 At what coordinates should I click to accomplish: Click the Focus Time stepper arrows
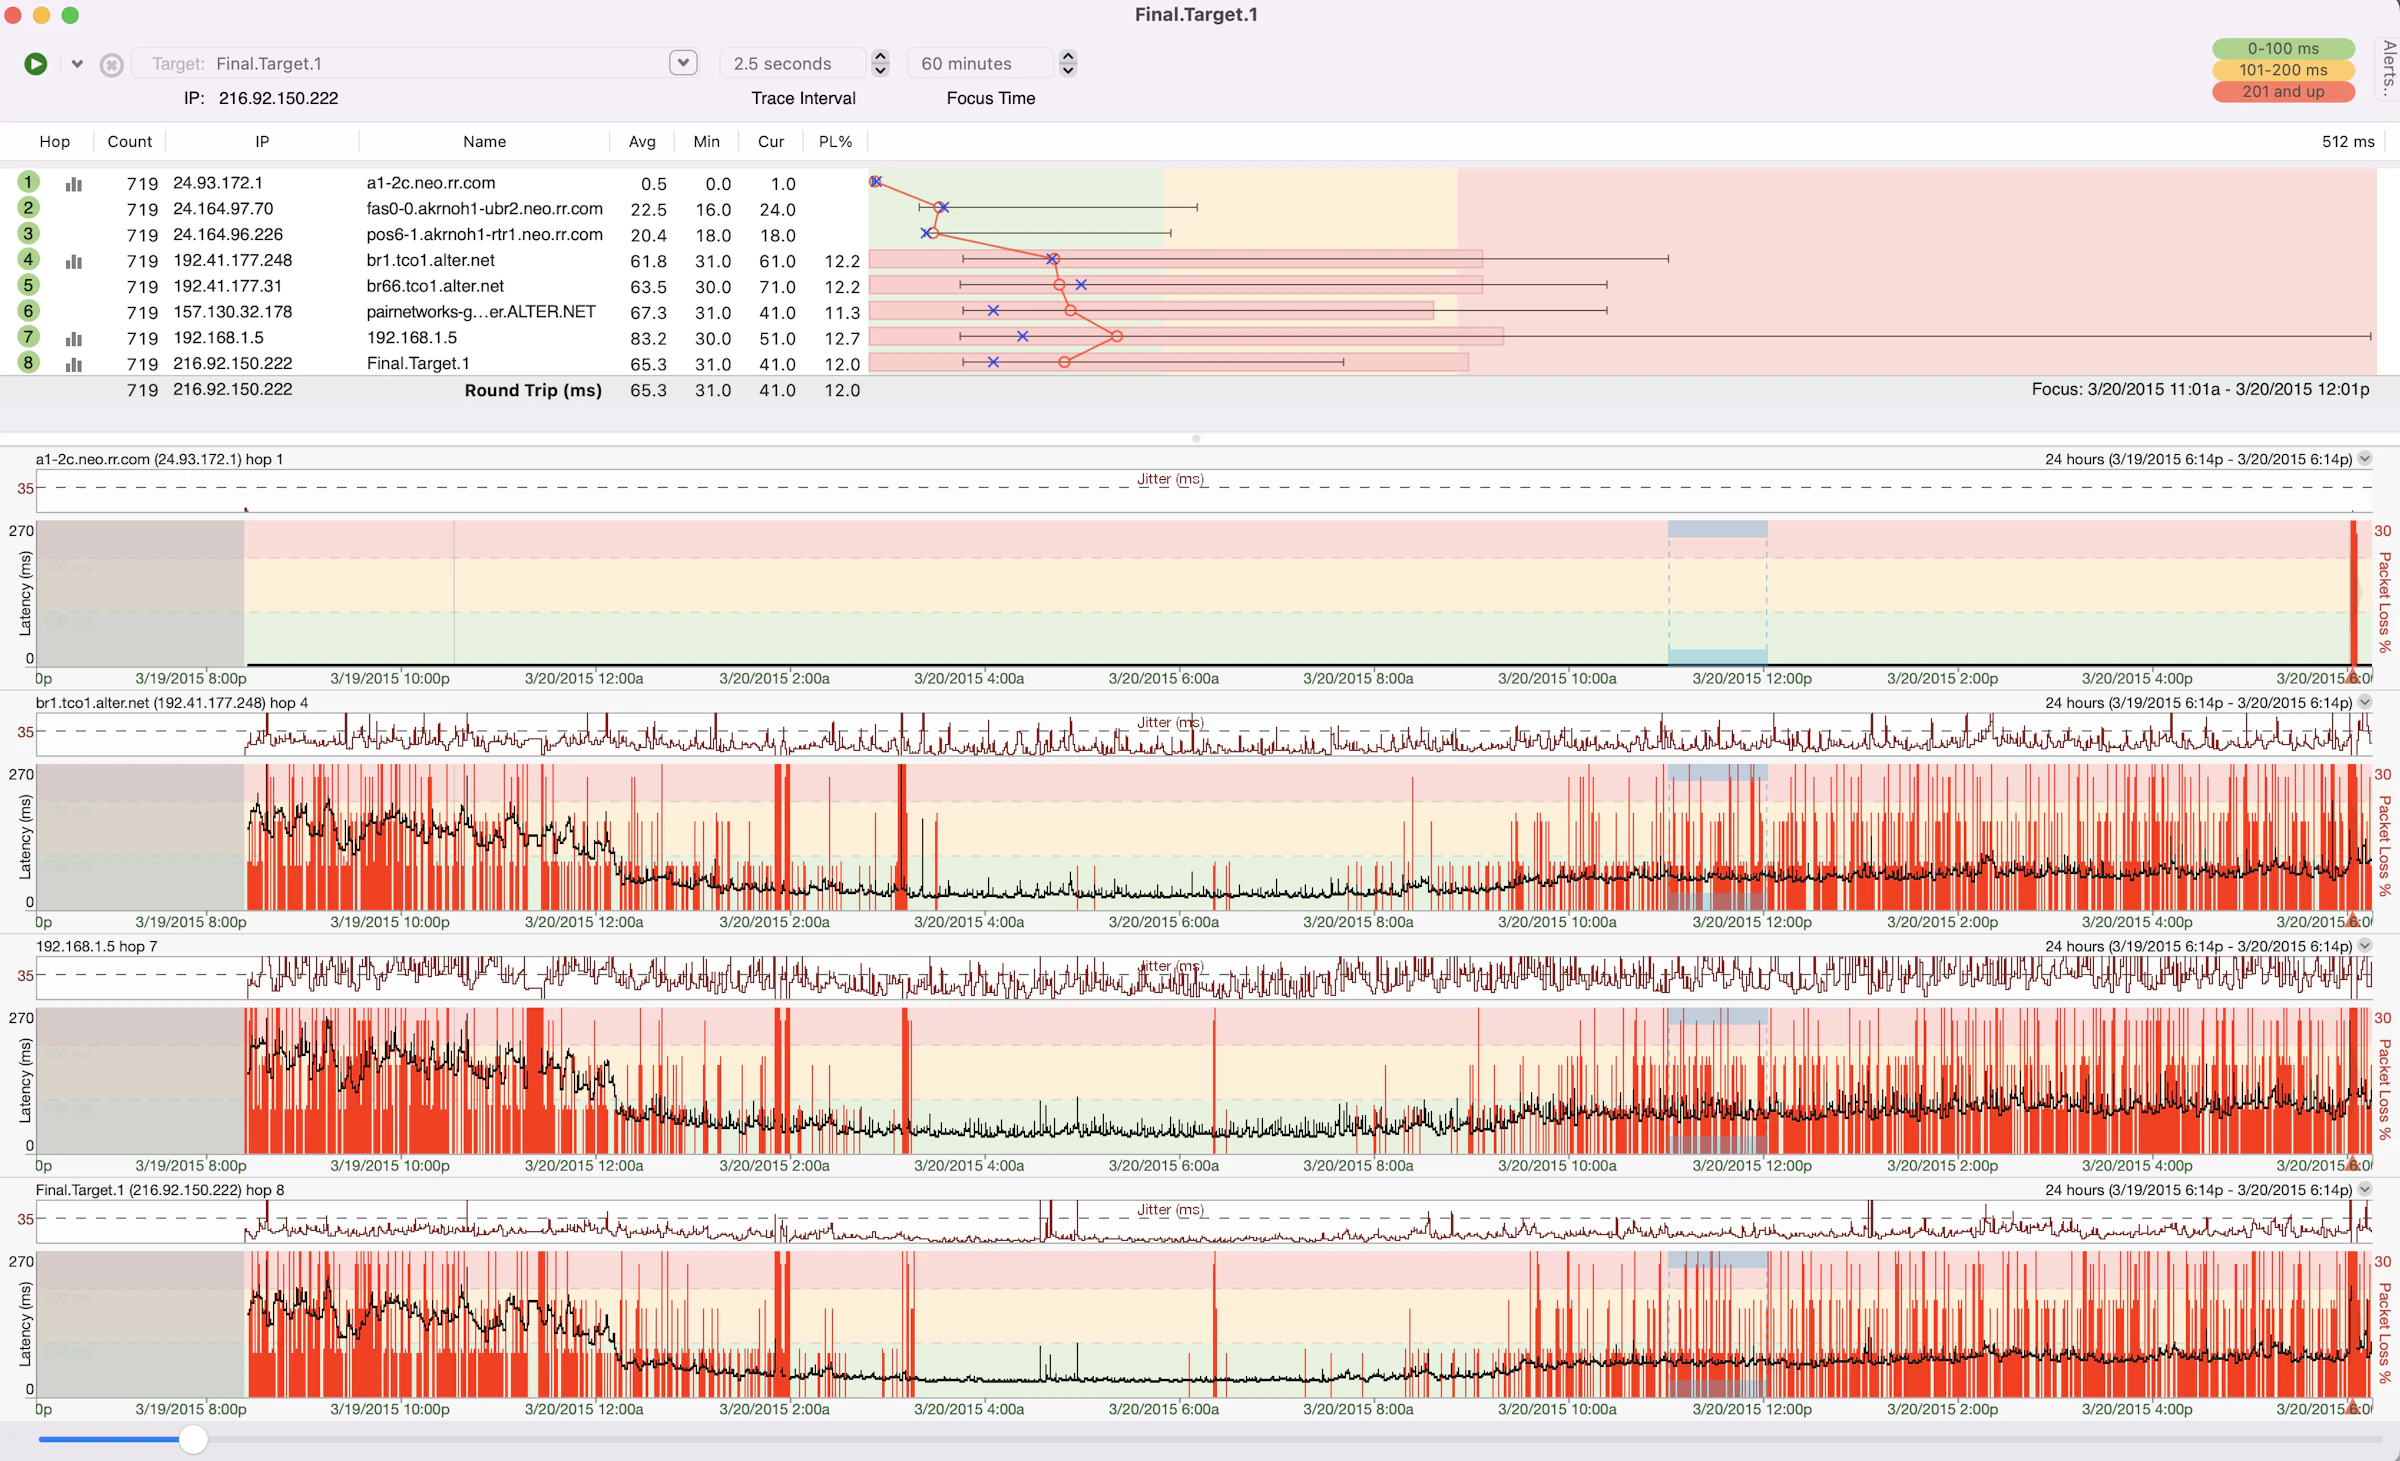tap(1068, 63)
